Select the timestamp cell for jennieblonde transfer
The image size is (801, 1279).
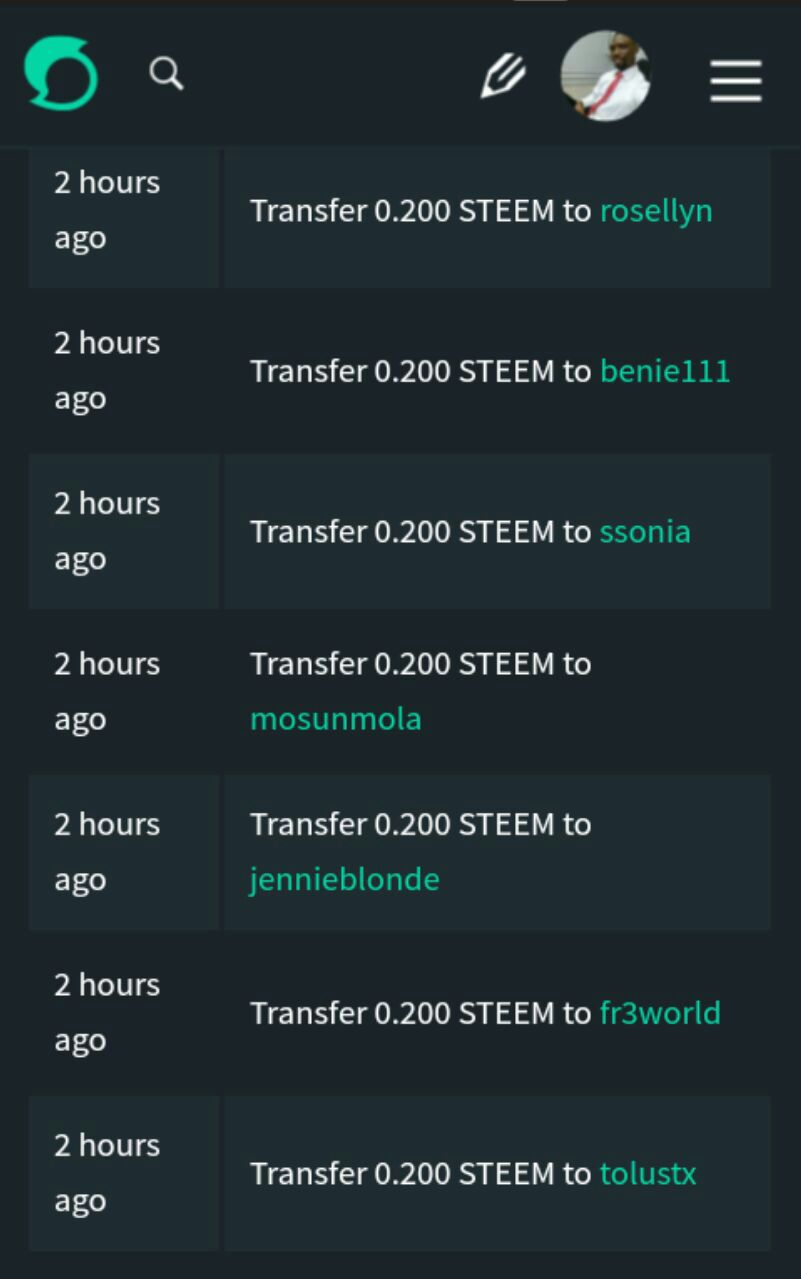[124, 852]
